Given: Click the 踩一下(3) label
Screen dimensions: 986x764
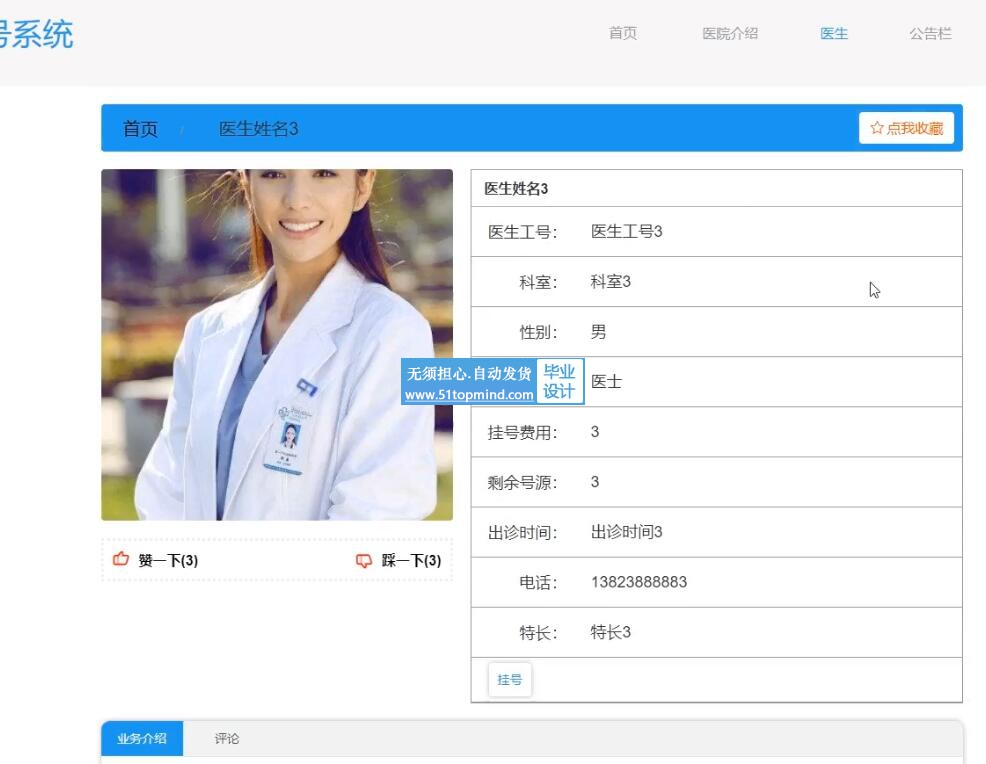Looking at the screenshot, I should [x=411, y=560].
